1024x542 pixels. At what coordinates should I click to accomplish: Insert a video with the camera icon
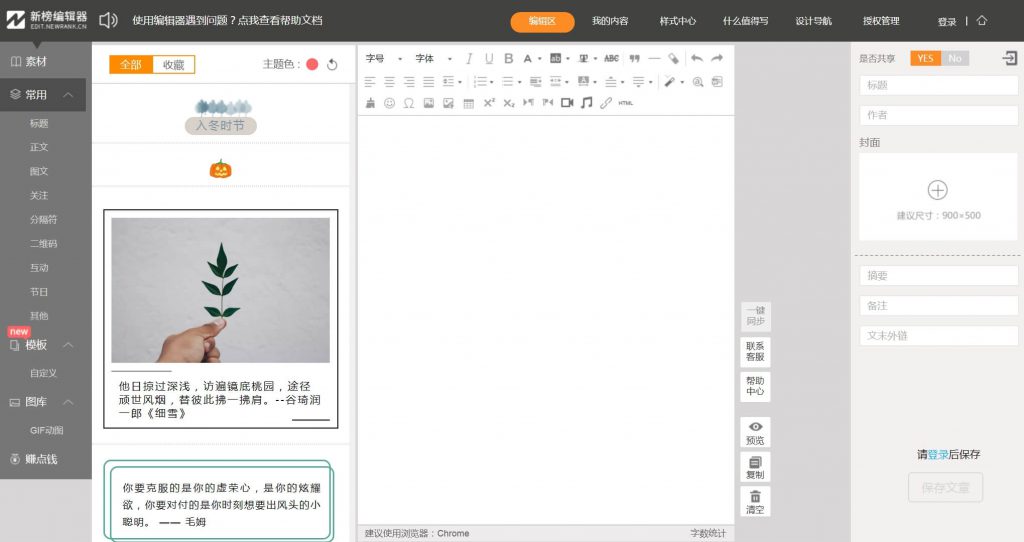[x=567, y=103]
